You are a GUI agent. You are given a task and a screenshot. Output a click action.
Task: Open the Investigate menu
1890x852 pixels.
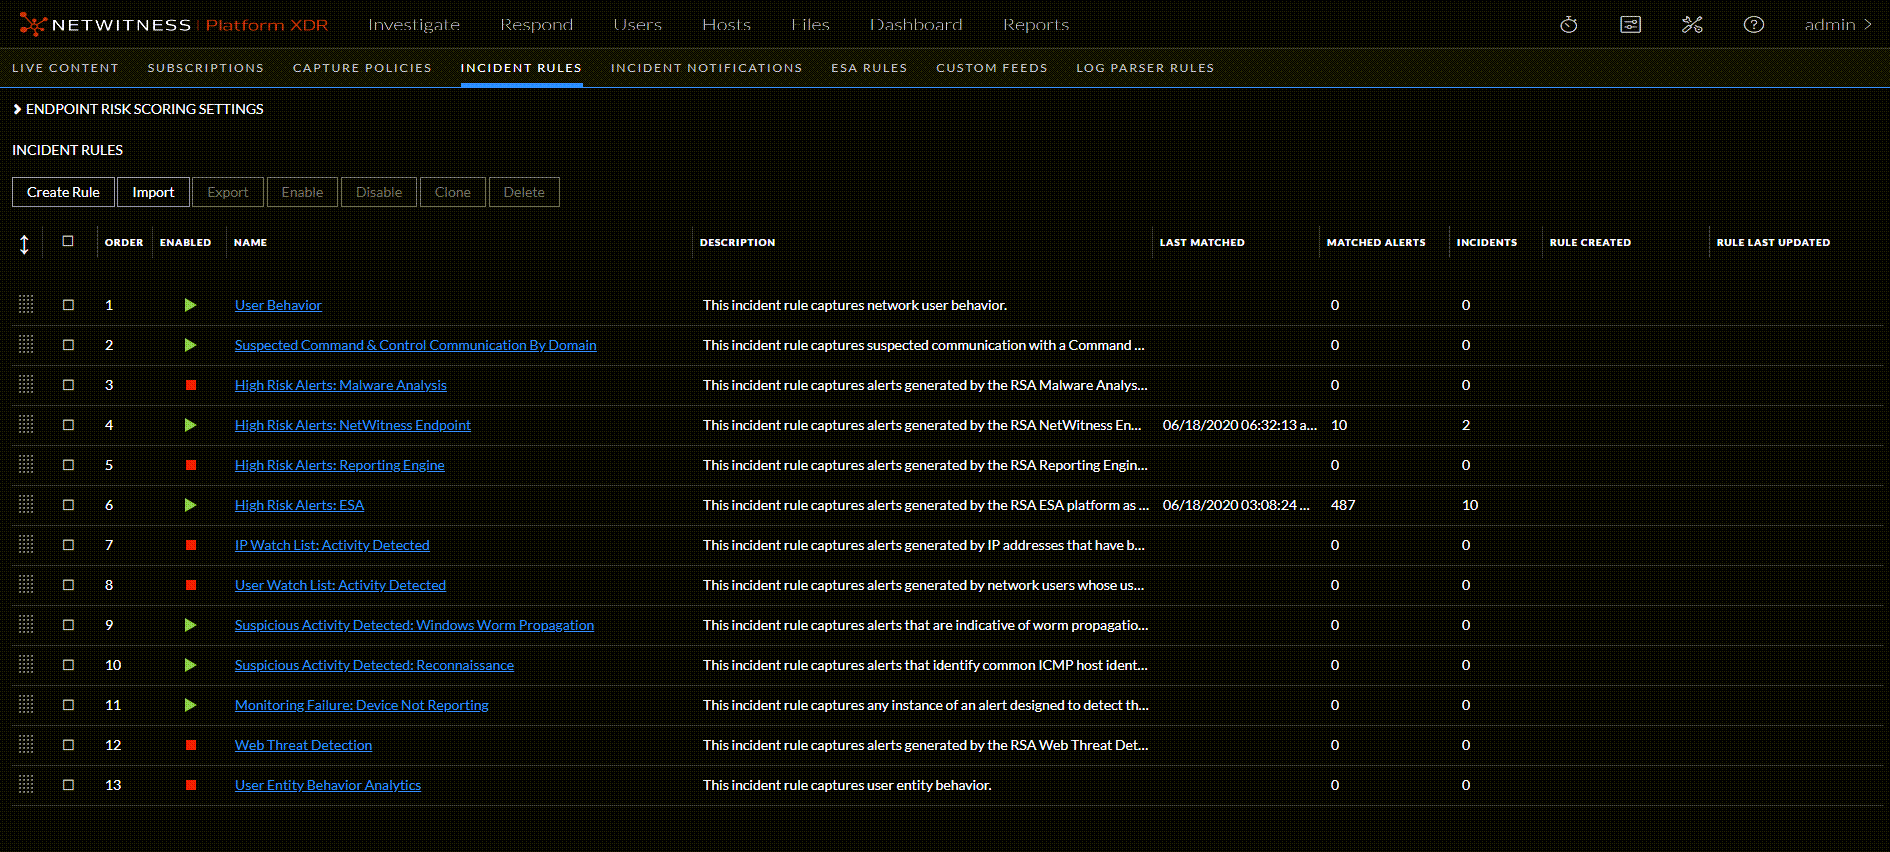(x=414, y=25)
